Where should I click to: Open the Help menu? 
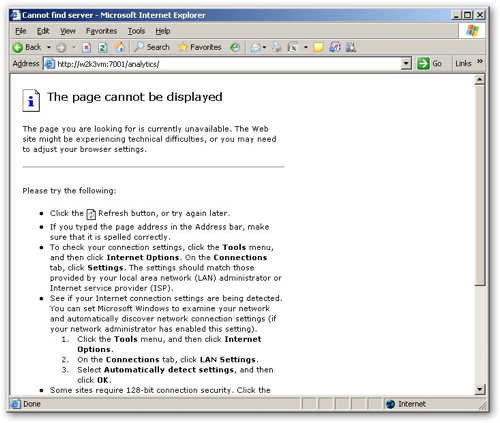pos(163,31)
